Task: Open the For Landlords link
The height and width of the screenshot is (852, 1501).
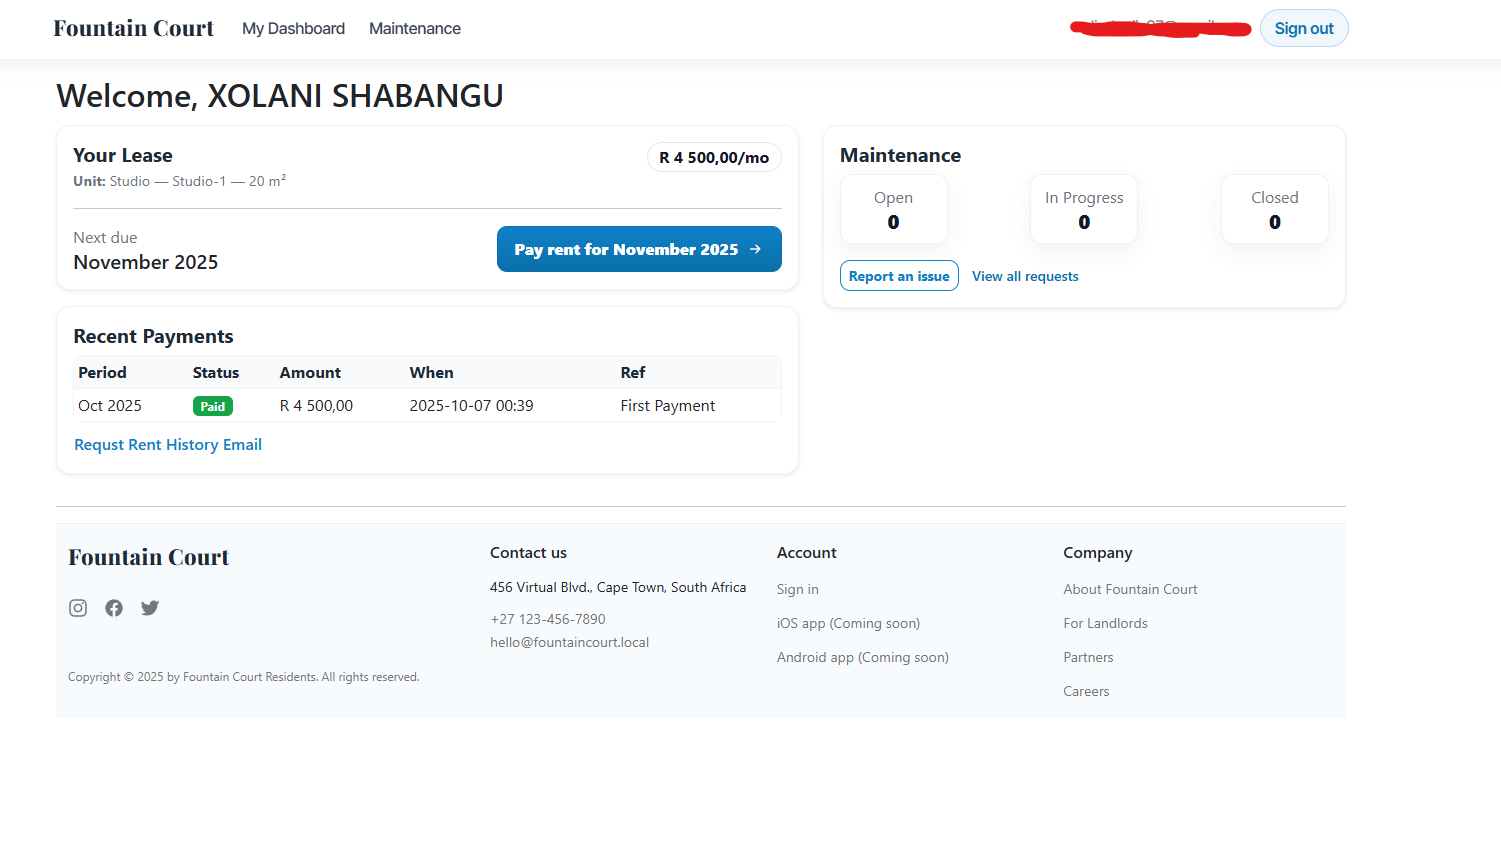Action: tap(1105, 624)
